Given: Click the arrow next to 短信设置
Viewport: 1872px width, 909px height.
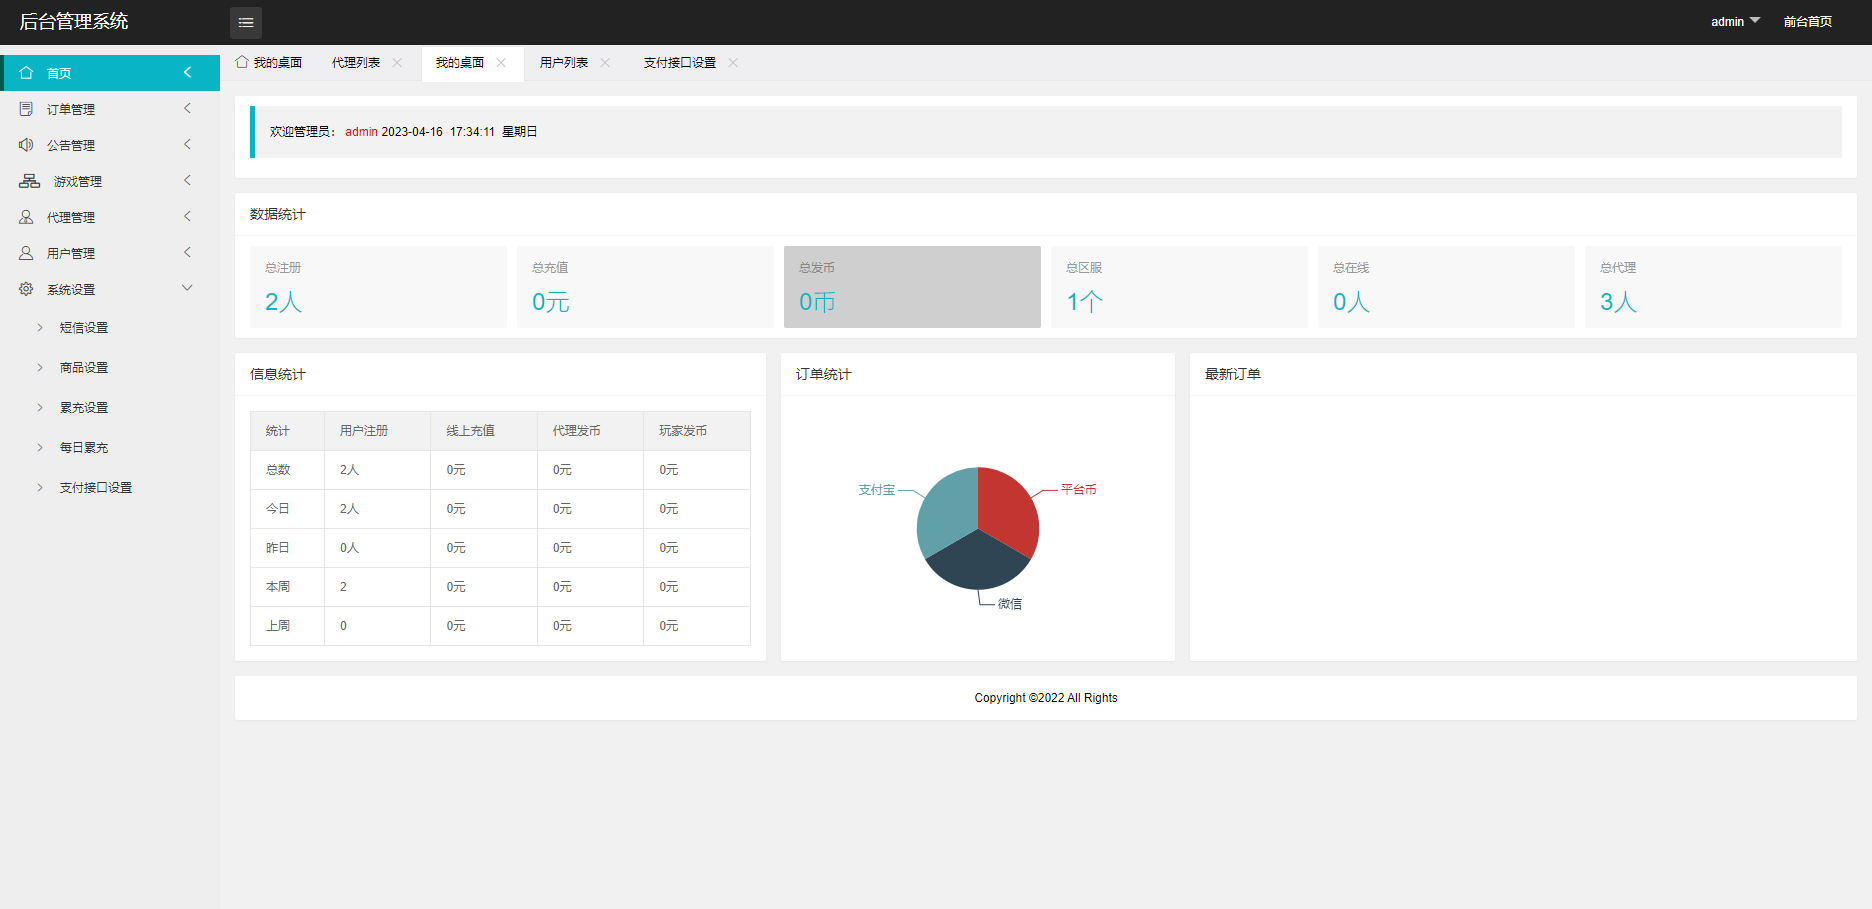Looking at the screenshot, I should pos(40,327).
